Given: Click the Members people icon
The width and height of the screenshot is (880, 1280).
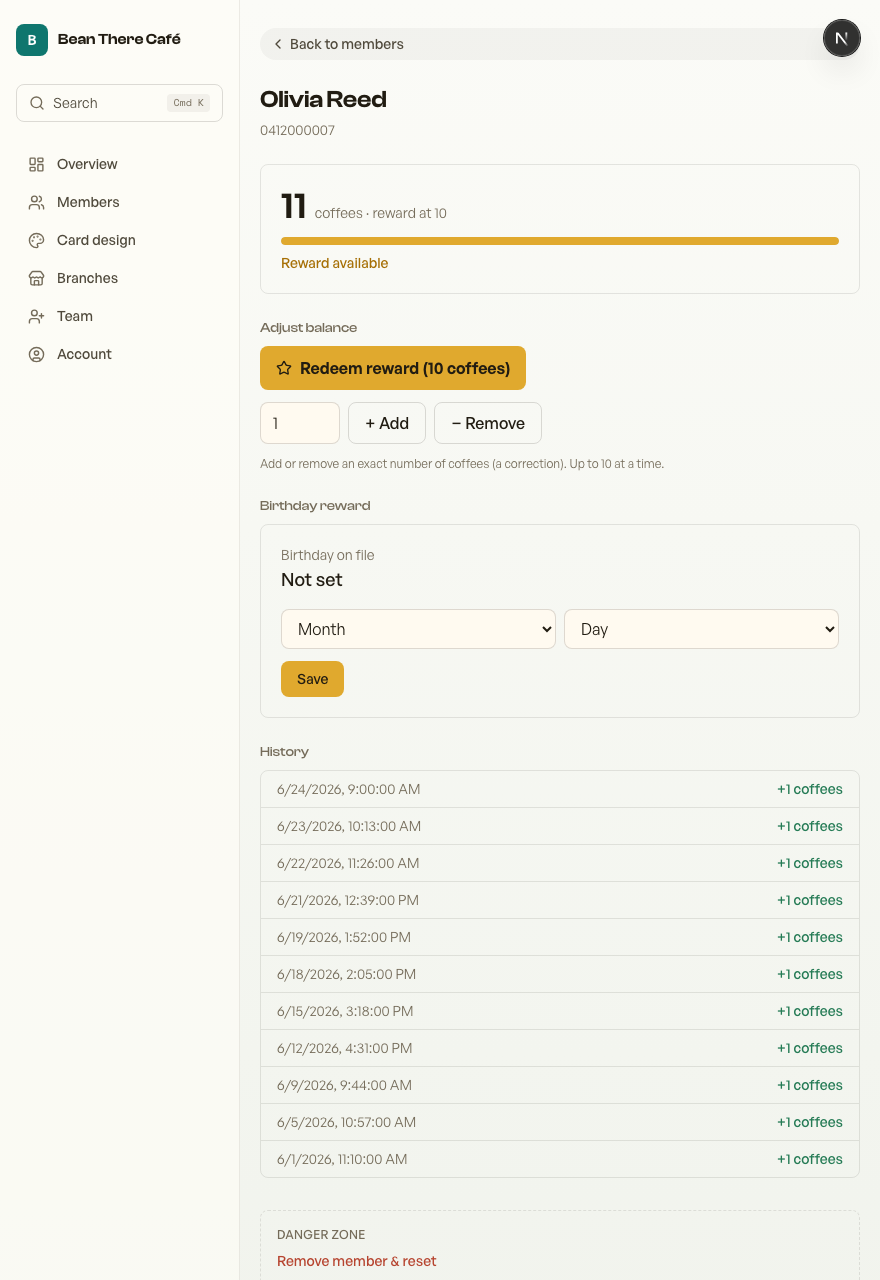Looking at the screenshot, I should tap(37, 202).
